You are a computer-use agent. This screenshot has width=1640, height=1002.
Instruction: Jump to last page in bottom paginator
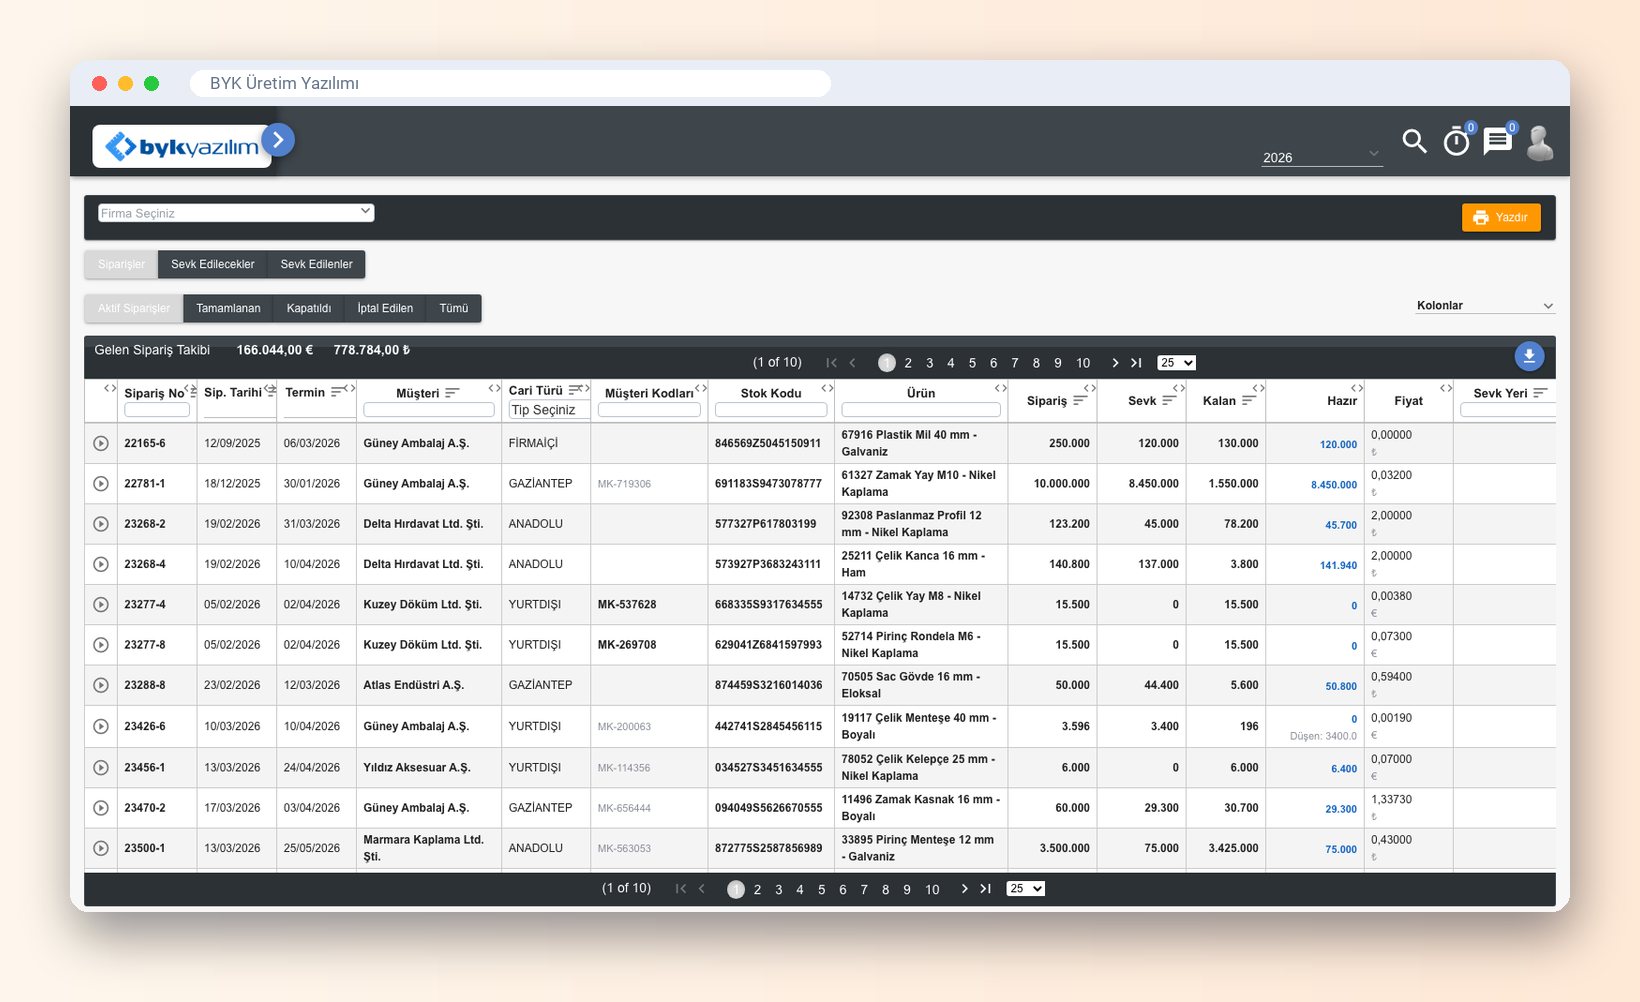coord(985,889)
